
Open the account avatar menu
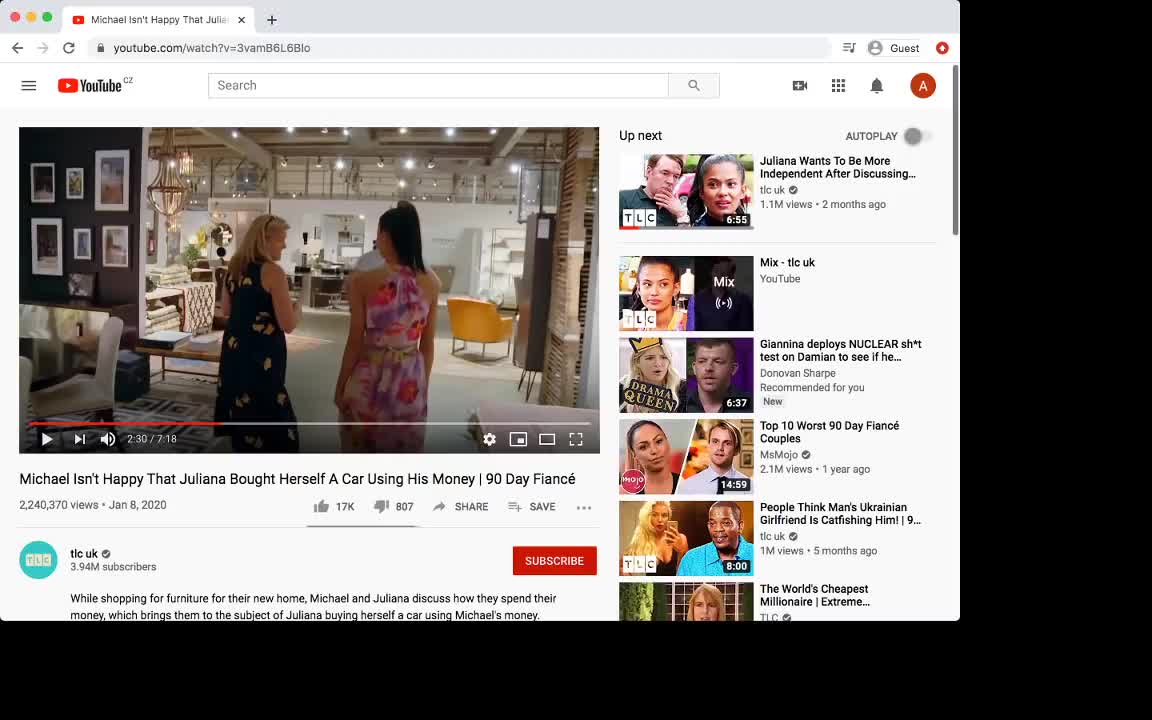923,86
